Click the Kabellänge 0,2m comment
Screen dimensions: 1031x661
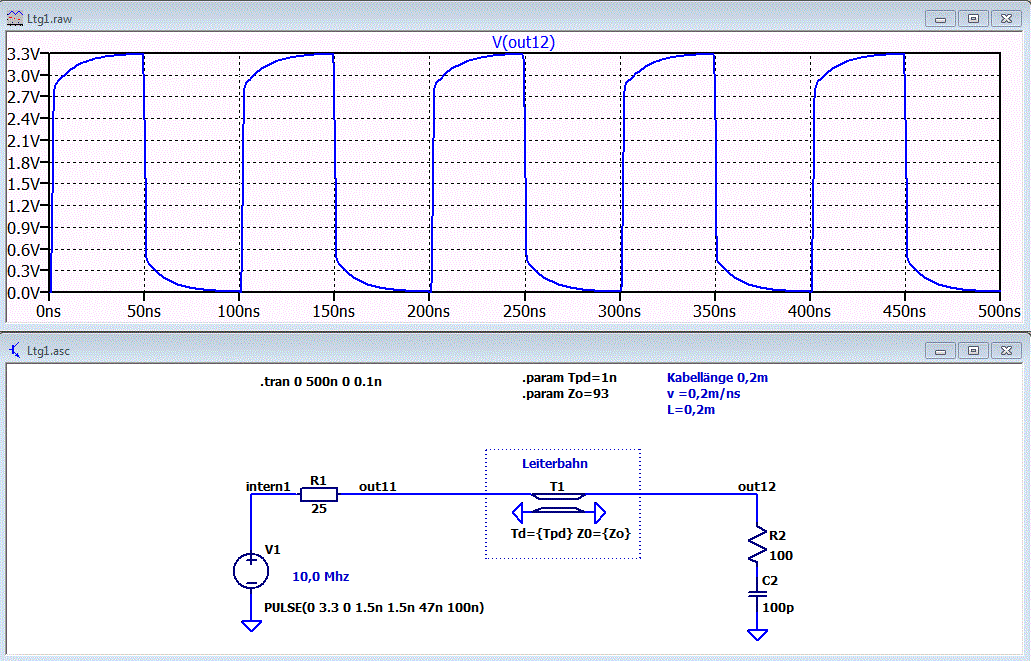tap(717, 378)
